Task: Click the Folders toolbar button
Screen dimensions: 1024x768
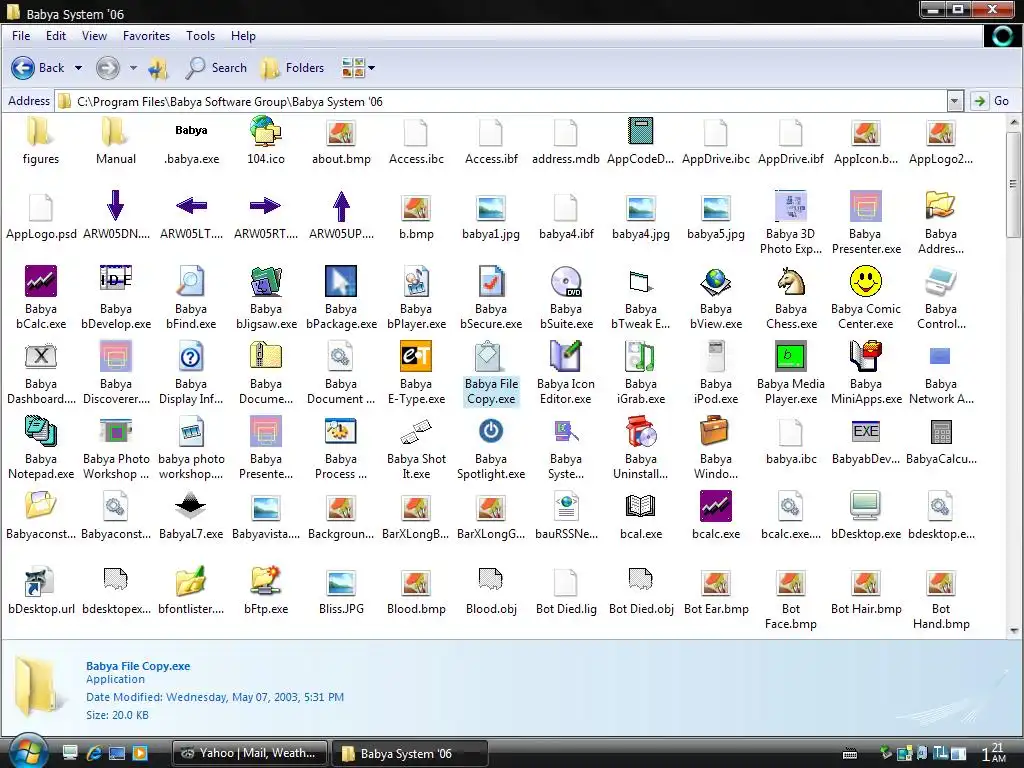Action: (x=292, y=68)
